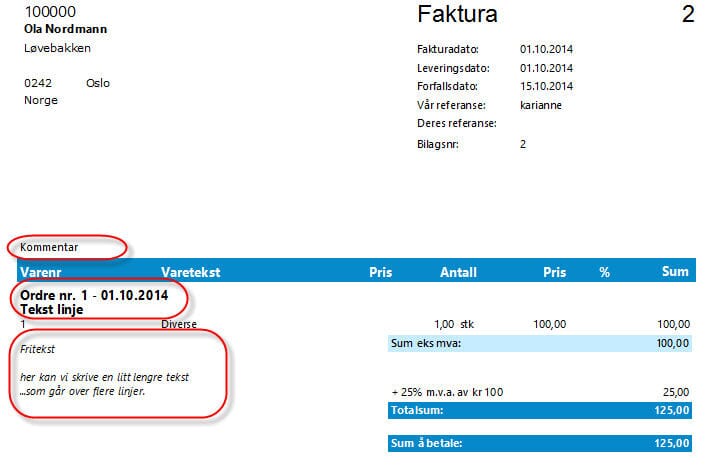Click the country text Norge
The width and height of the screenshot is (715, 466).
[40, 100]
